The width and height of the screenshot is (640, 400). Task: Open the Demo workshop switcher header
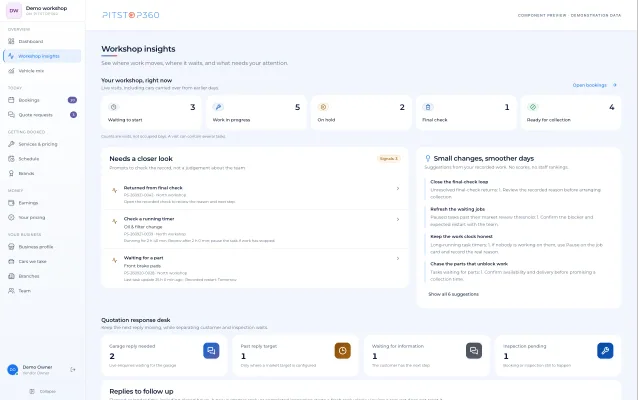point(42,11)
